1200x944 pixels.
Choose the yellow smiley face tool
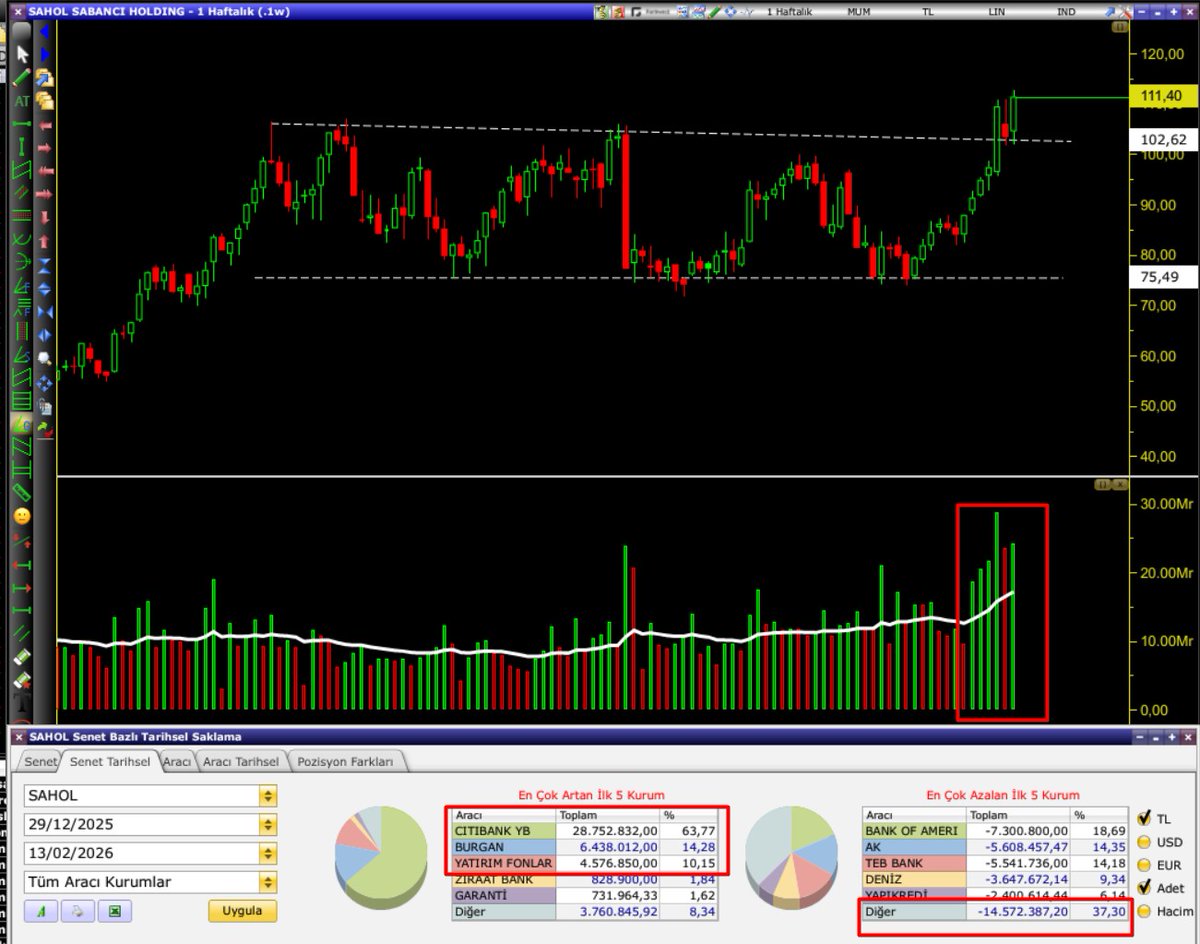point(21,516)
